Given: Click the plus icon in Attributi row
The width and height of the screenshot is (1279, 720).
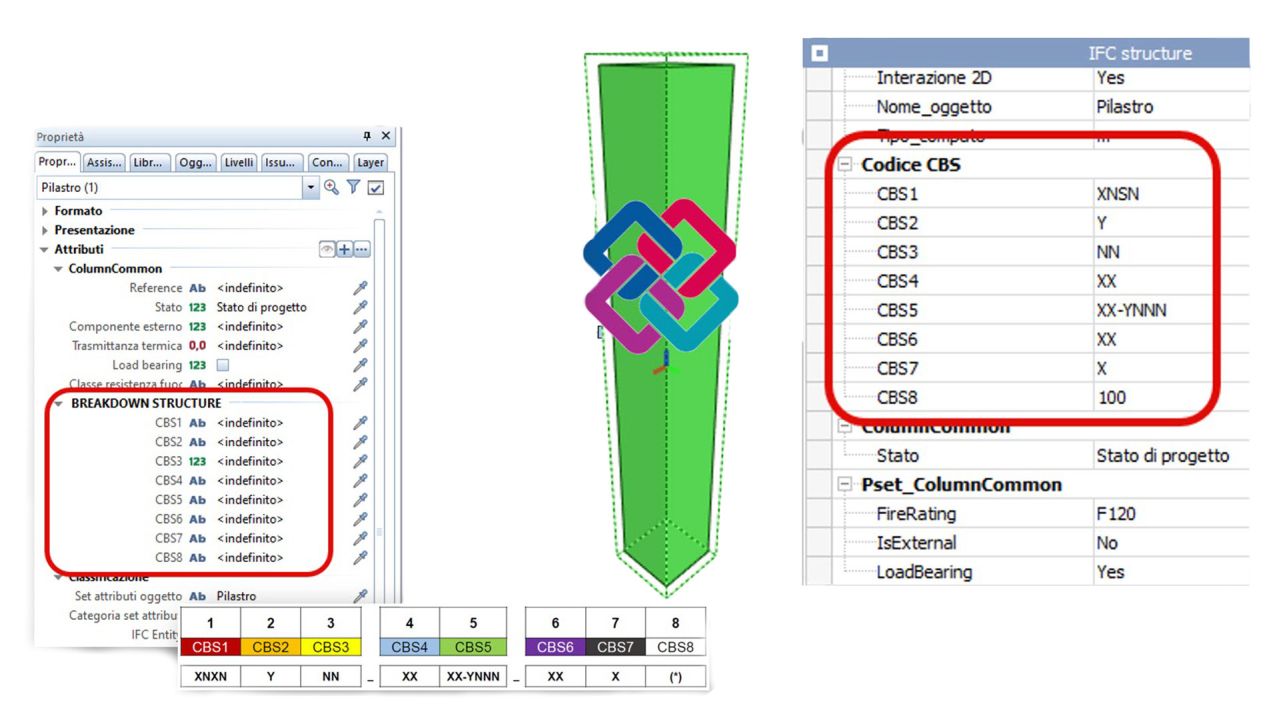Looking at the screenshot, I should pyautogui.click(x=344, y=249).
